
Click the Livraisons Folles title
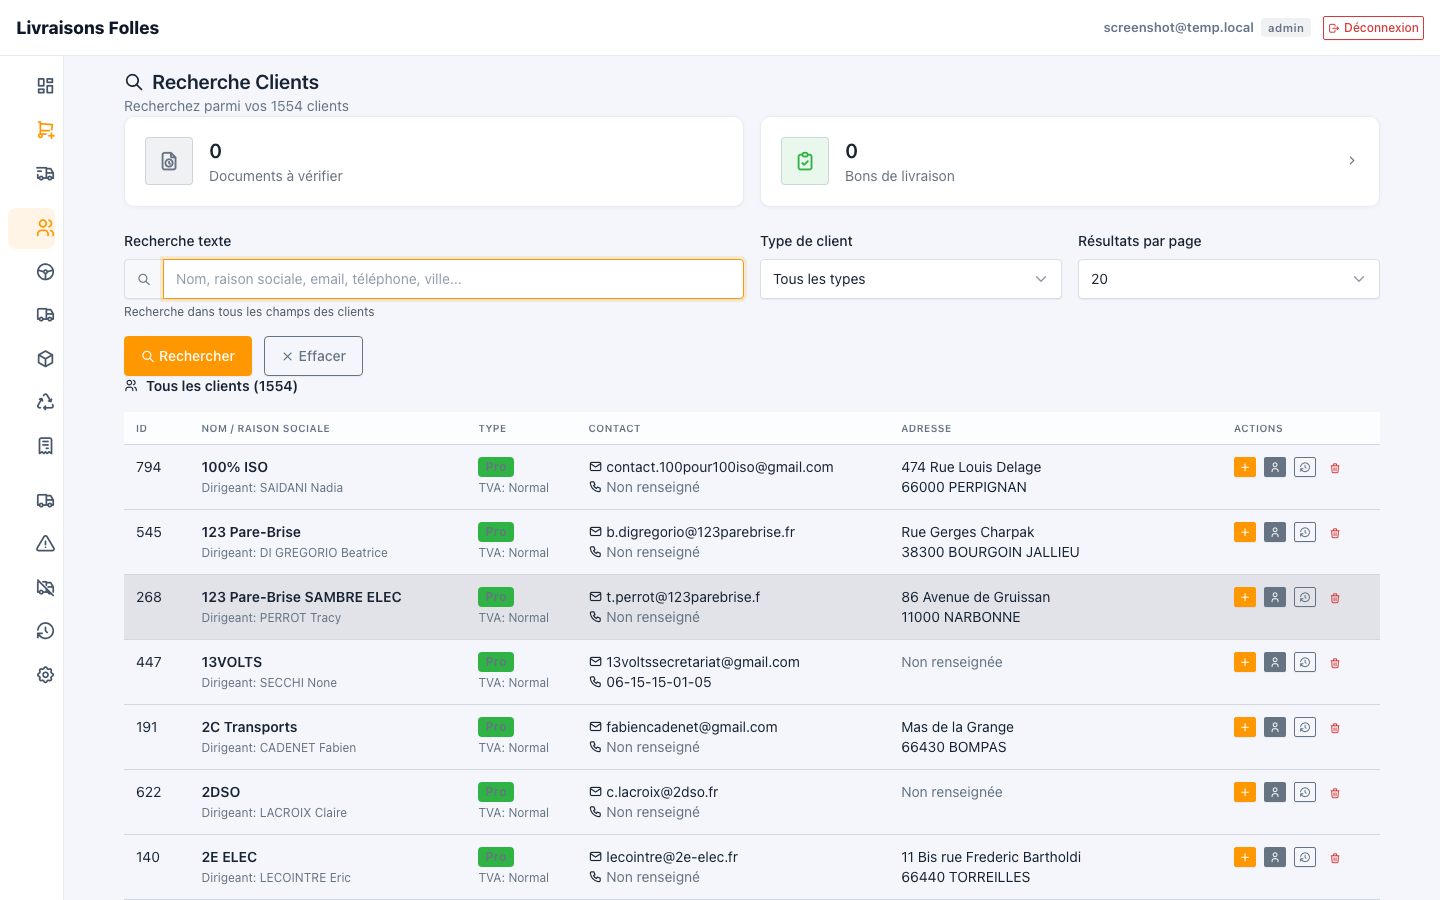[88, 28]
